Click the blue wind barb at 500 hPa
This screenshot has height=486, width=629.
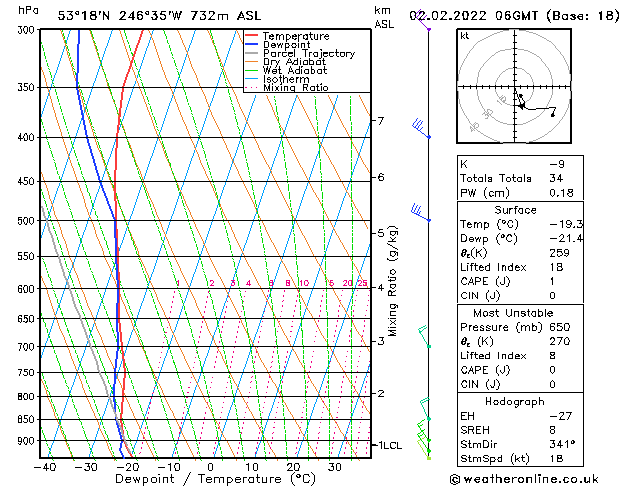420,213
